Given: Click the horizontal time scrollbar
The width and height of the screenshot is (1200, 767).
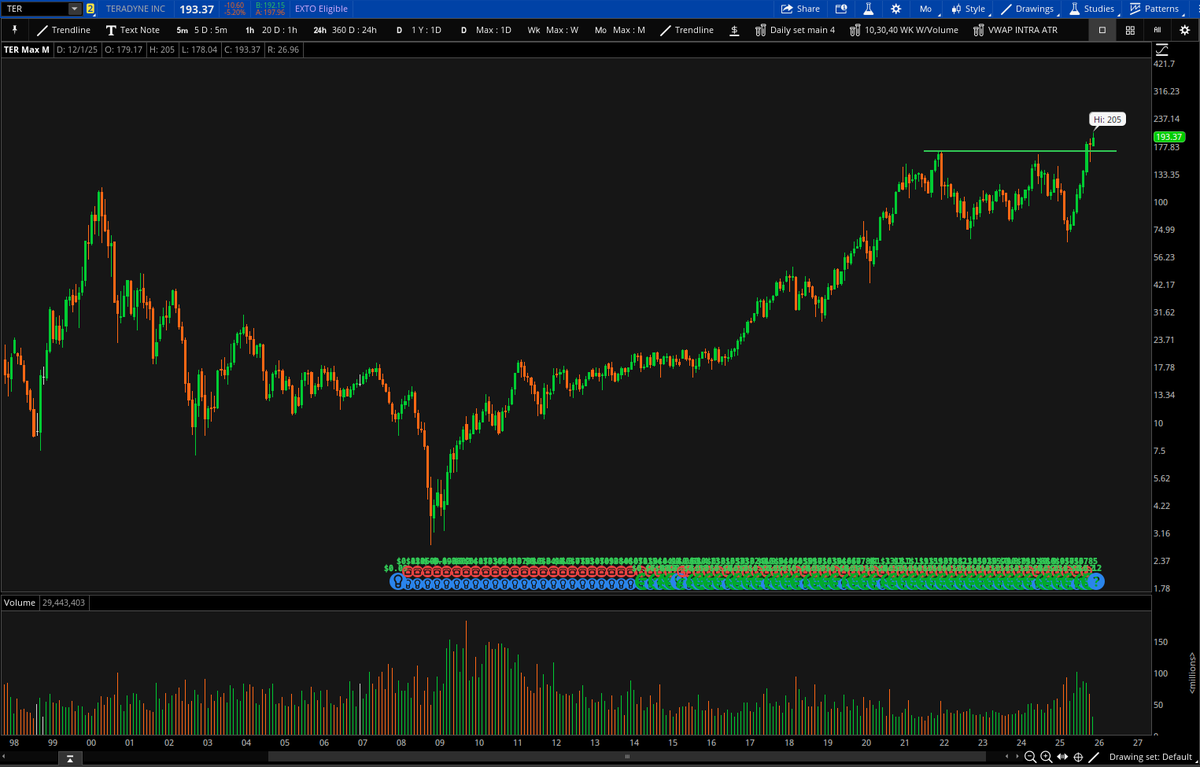Looking at the screenshot, I should [626, 757].
